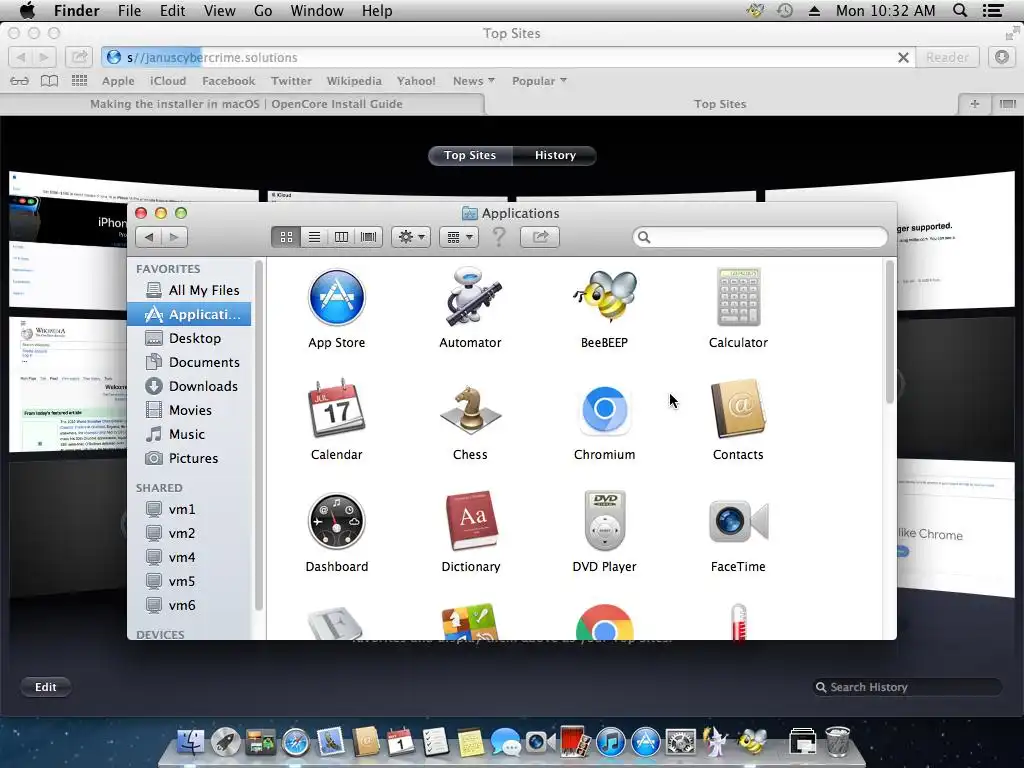Open Notes yellow pad in the Dock
The height and width of the screenshot is (768, 1024).
[x=470, y=743]
